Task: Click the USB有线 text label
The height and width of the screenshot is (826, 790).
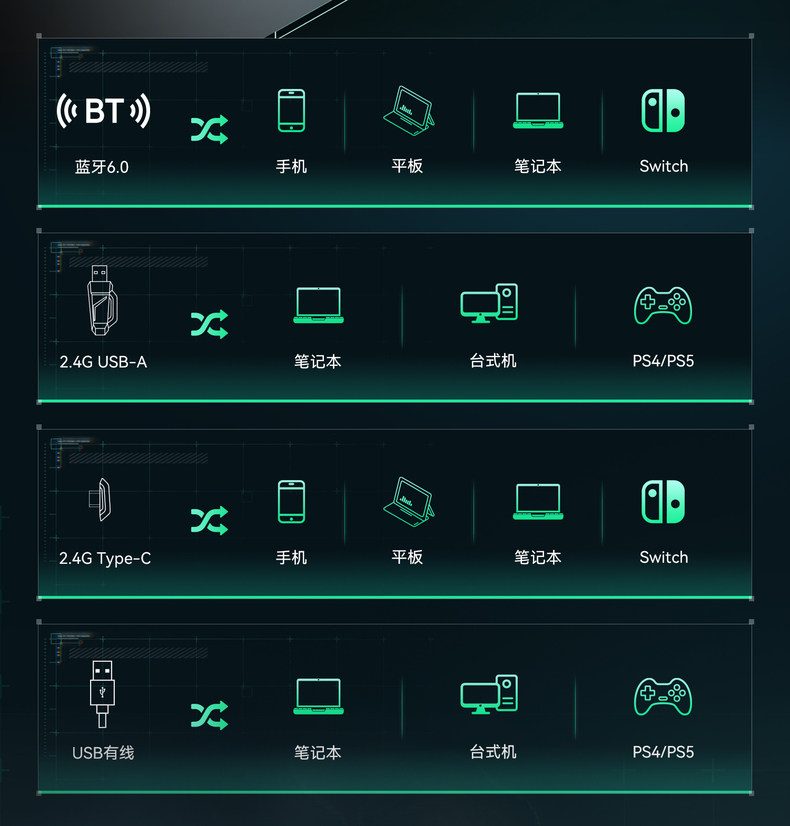Action: [103, 753]
